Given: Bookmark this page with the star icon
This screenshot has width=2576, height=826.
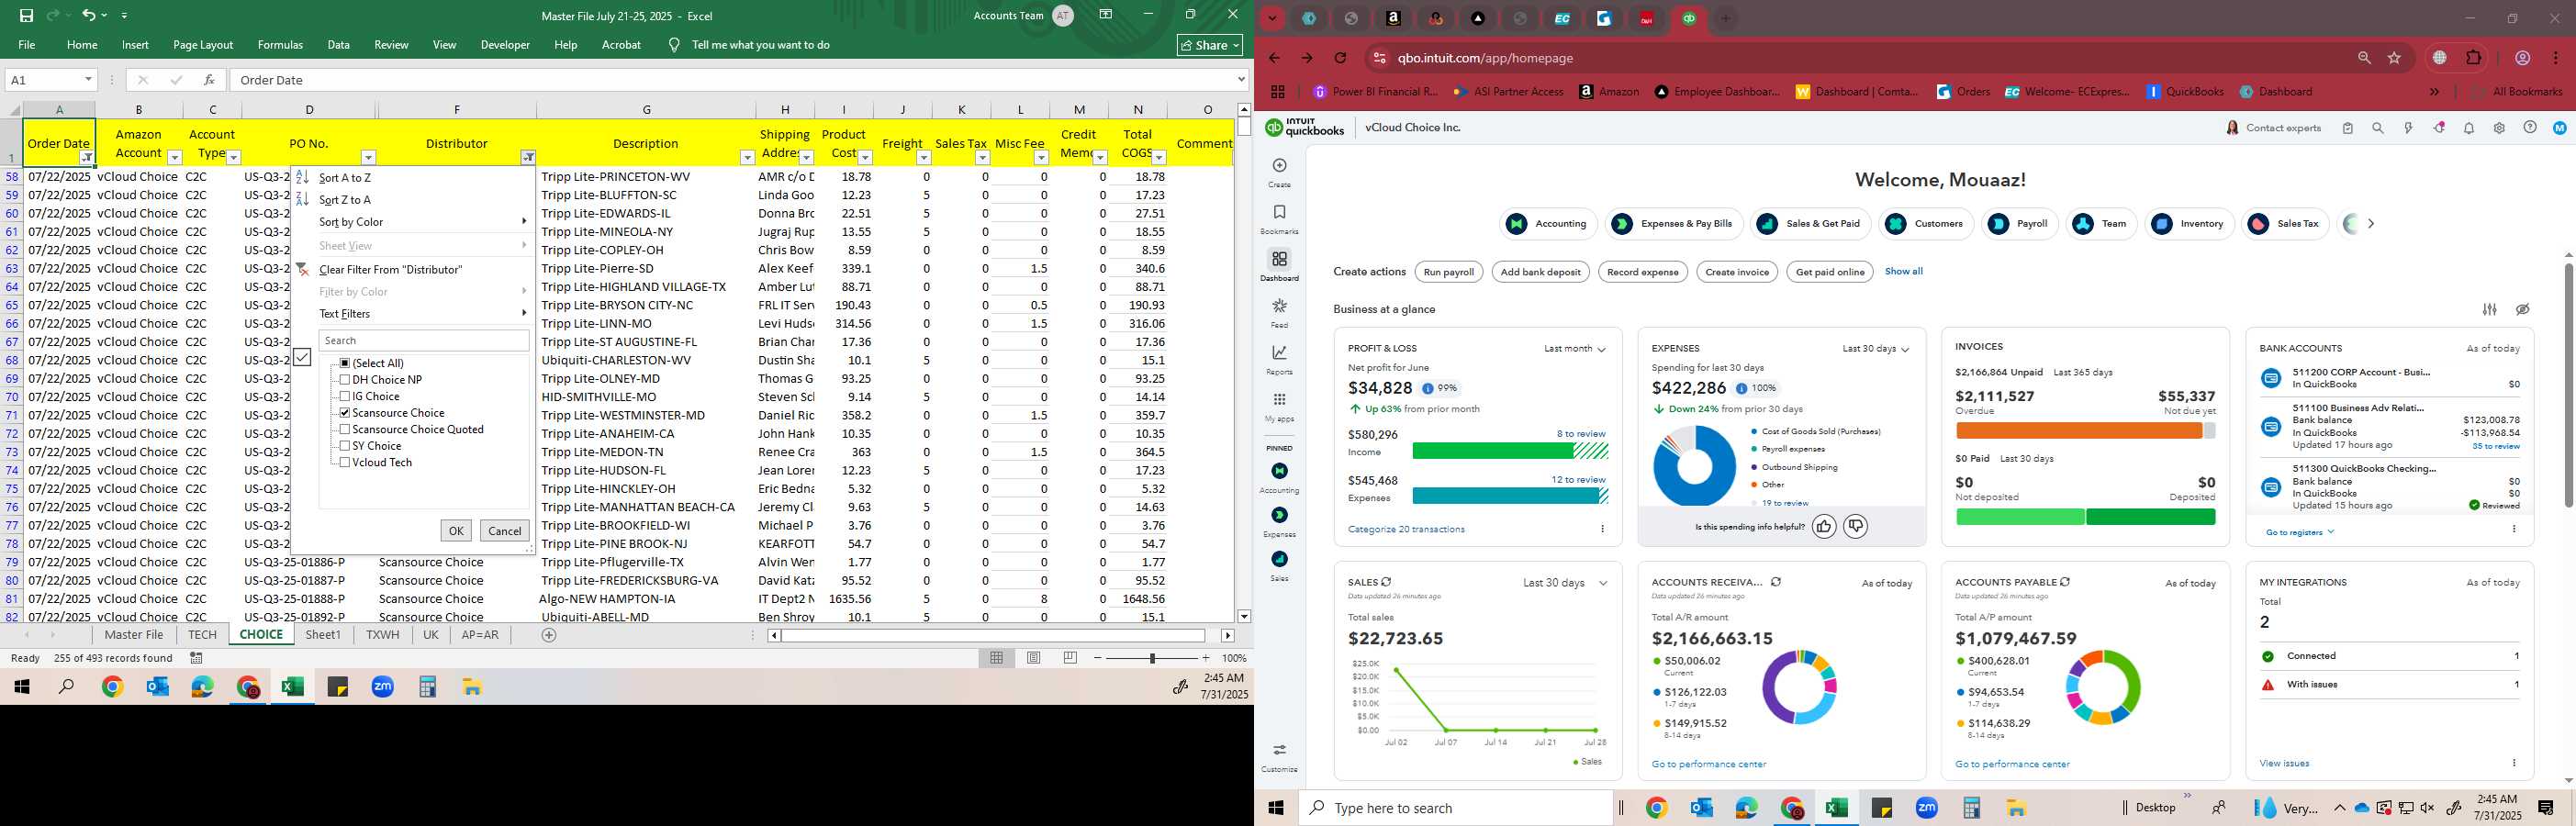Looking at the screenshot, I should coord(2395,58).
